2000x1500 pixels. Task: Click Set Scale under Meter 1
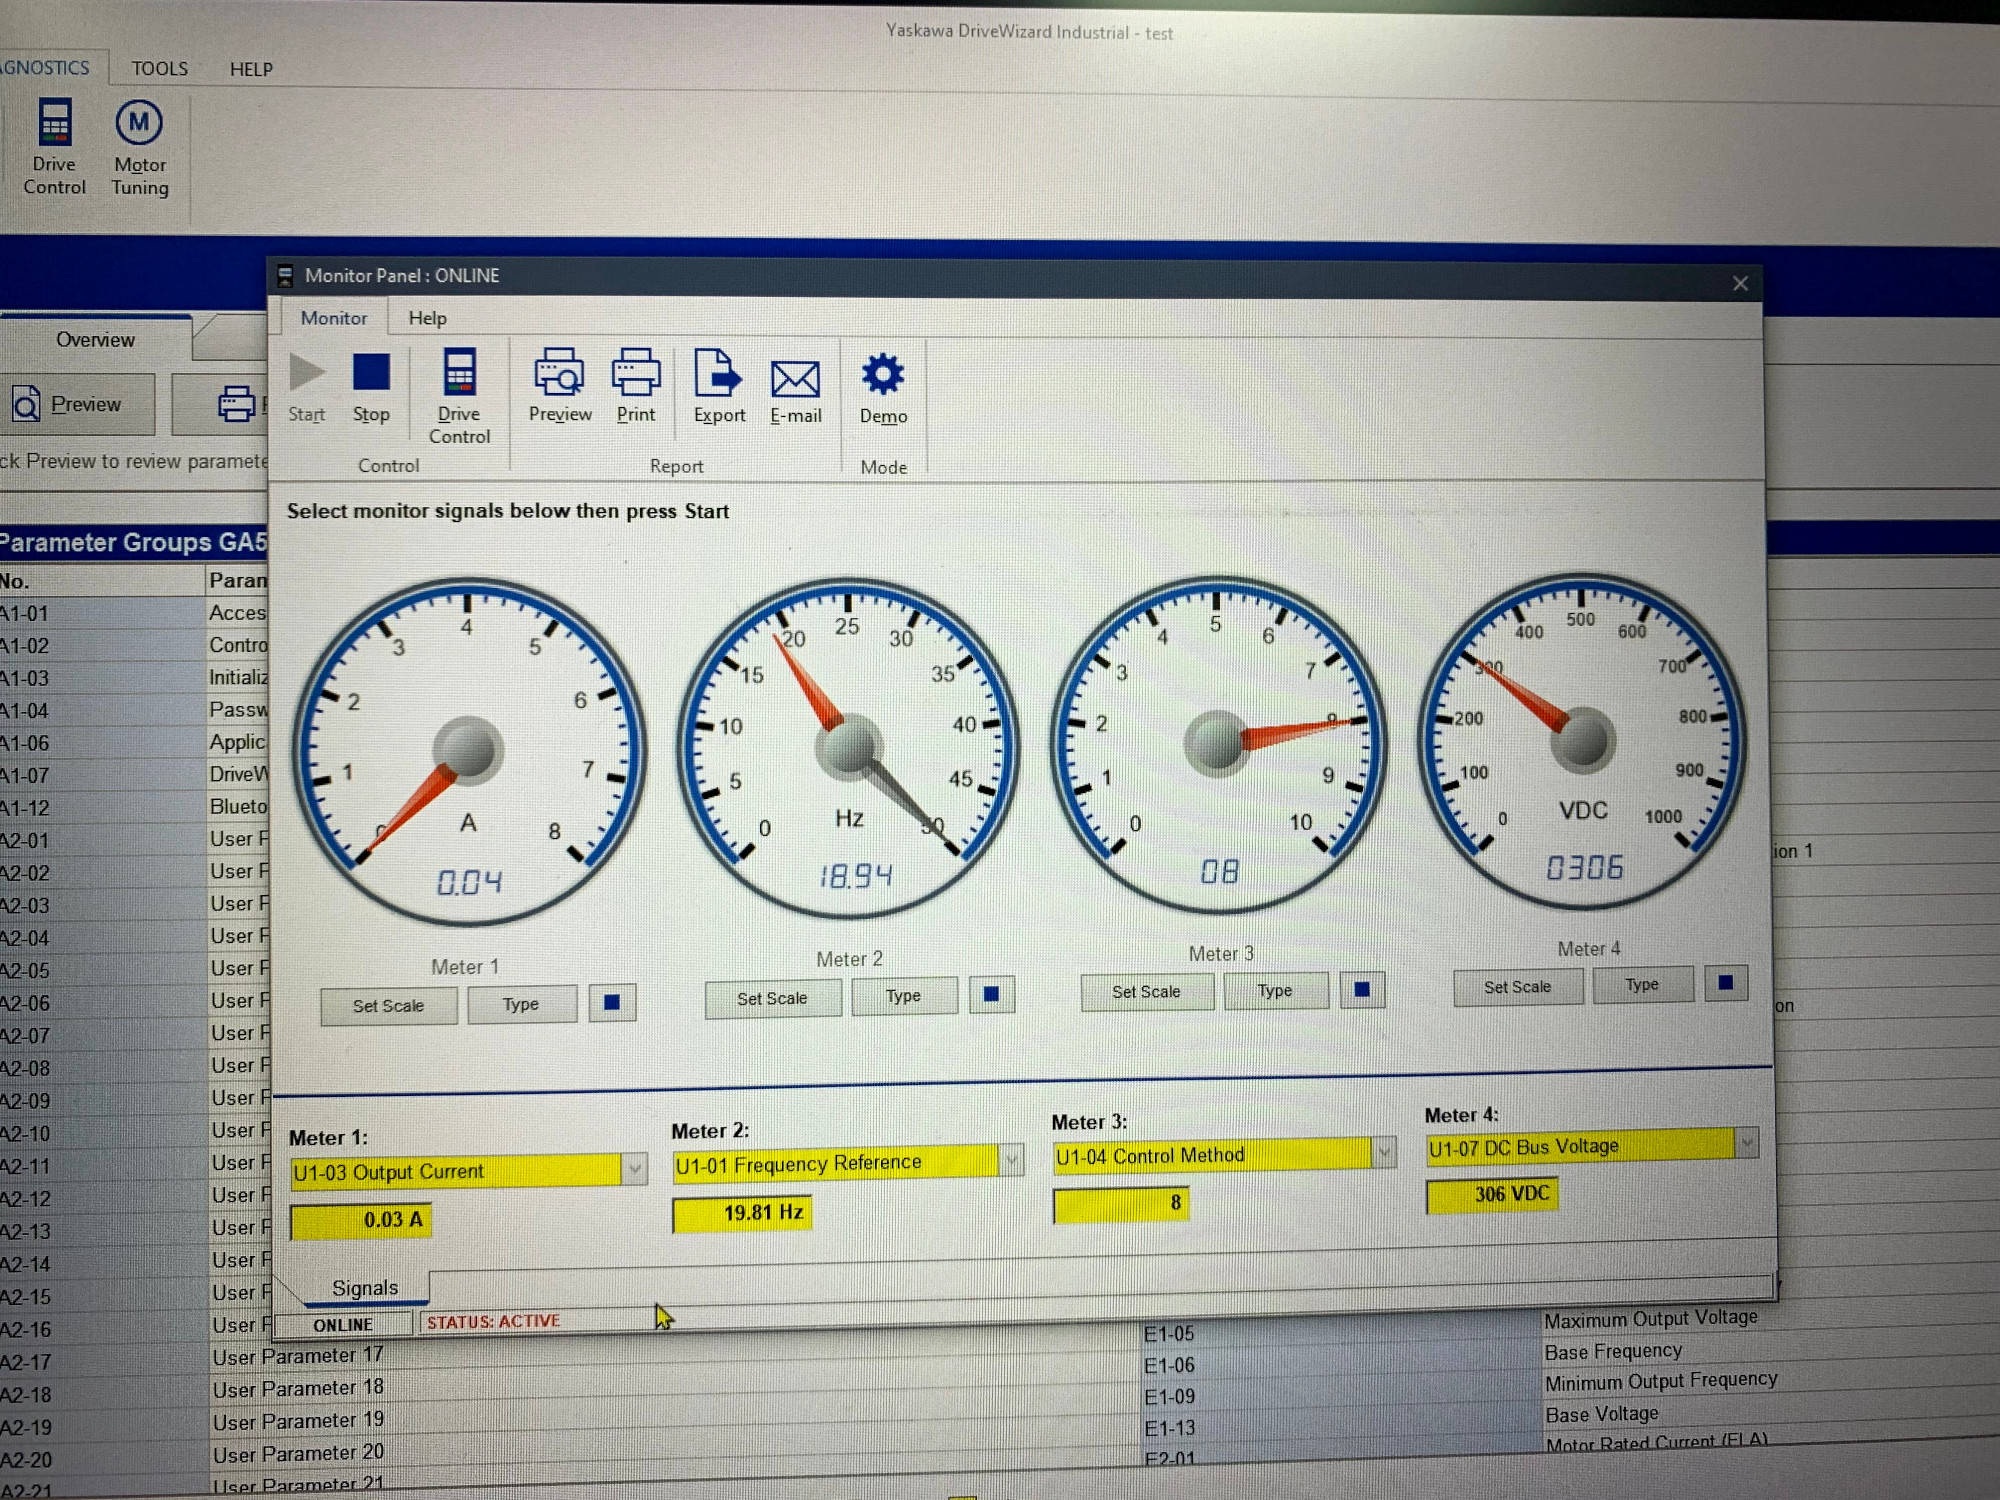pos(389,1006)
